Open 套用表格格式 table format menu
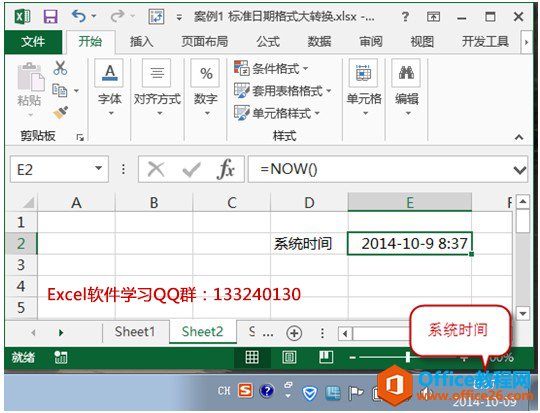540x413 pixels. [x=282, y=91]
